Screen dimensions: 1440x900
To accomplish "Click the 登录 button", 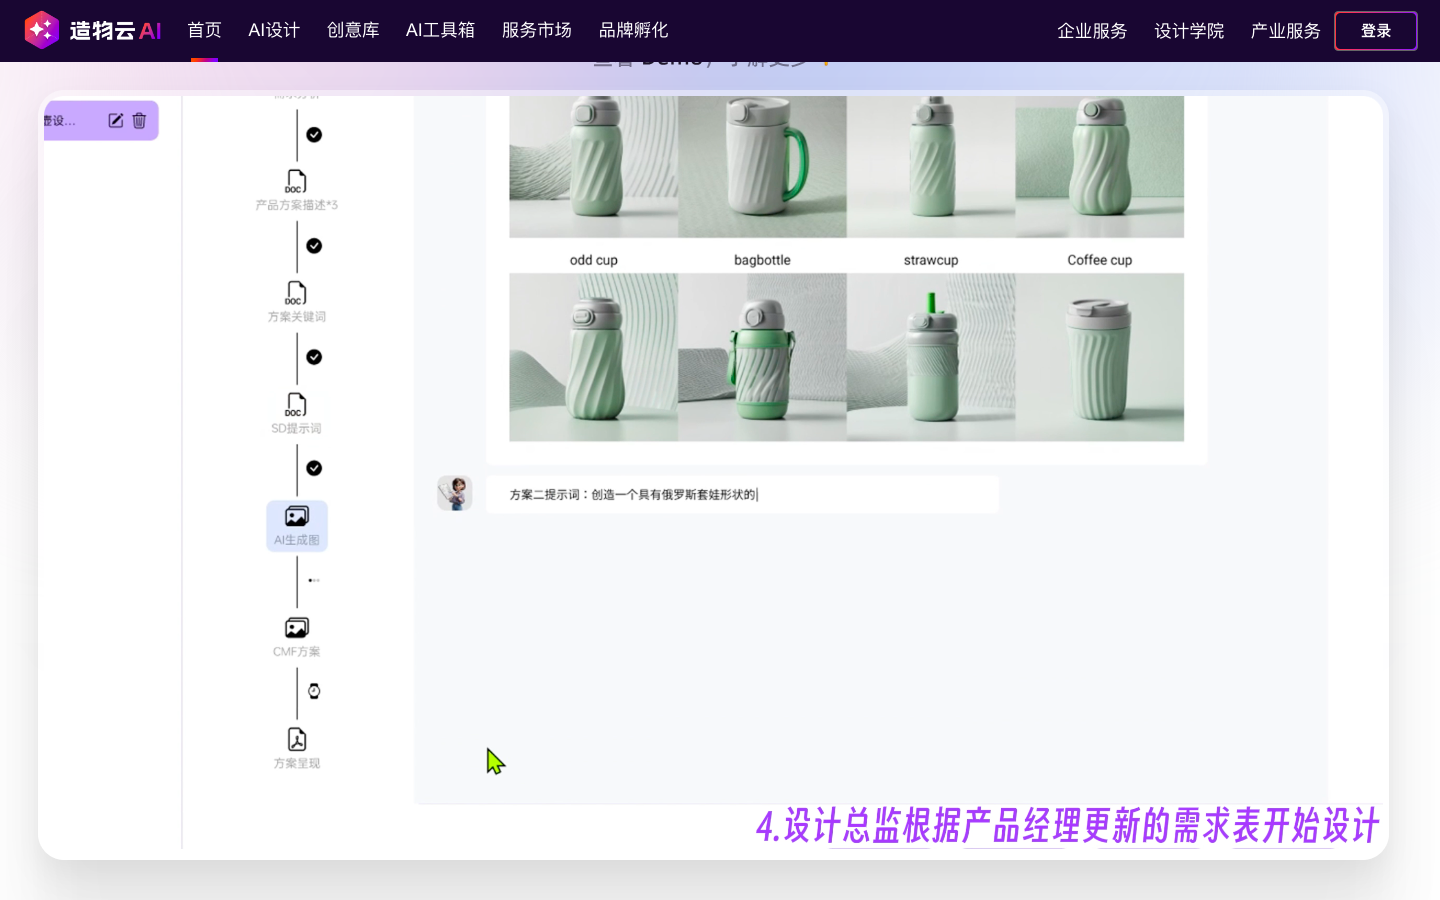I will click(x=1376, y=31).
